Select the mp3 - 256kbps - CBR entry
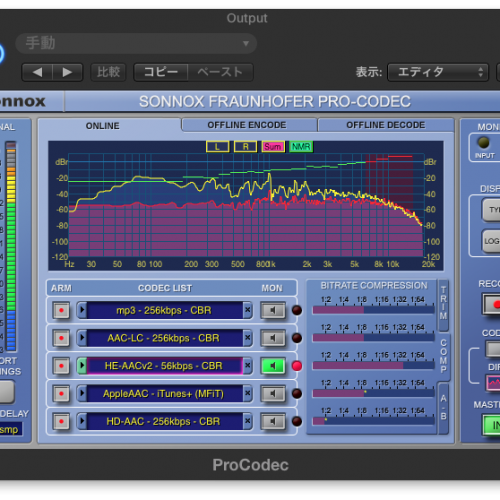This screenshot has height=500, width=500. point(165,310)
